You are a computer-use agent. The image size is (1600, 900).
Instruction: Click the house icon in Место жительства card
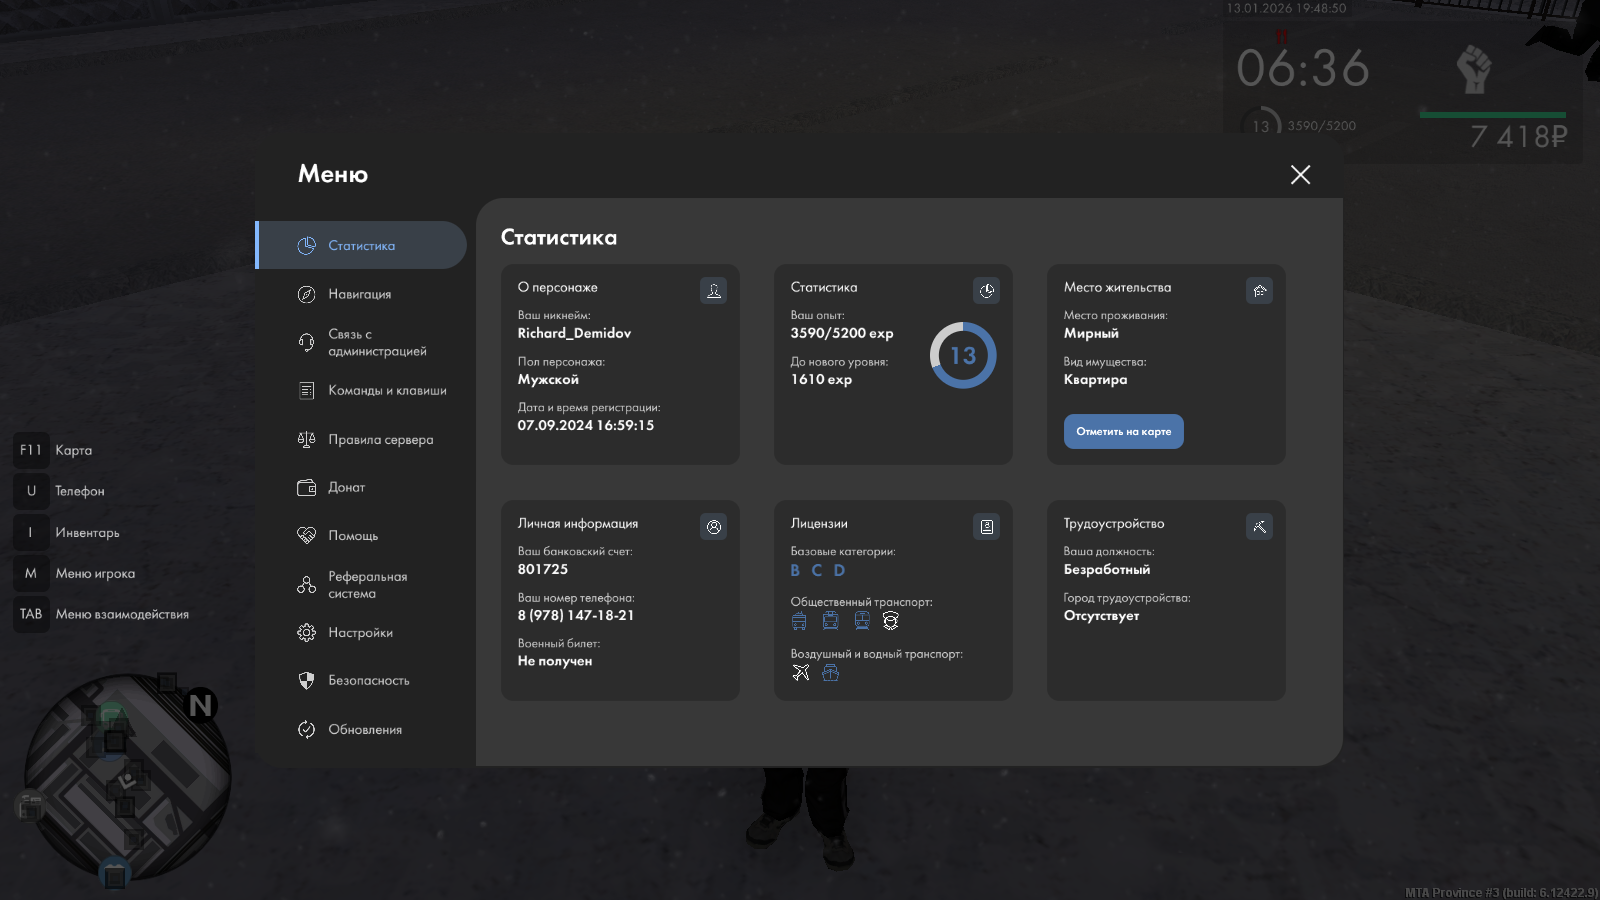click(1259, 291)
